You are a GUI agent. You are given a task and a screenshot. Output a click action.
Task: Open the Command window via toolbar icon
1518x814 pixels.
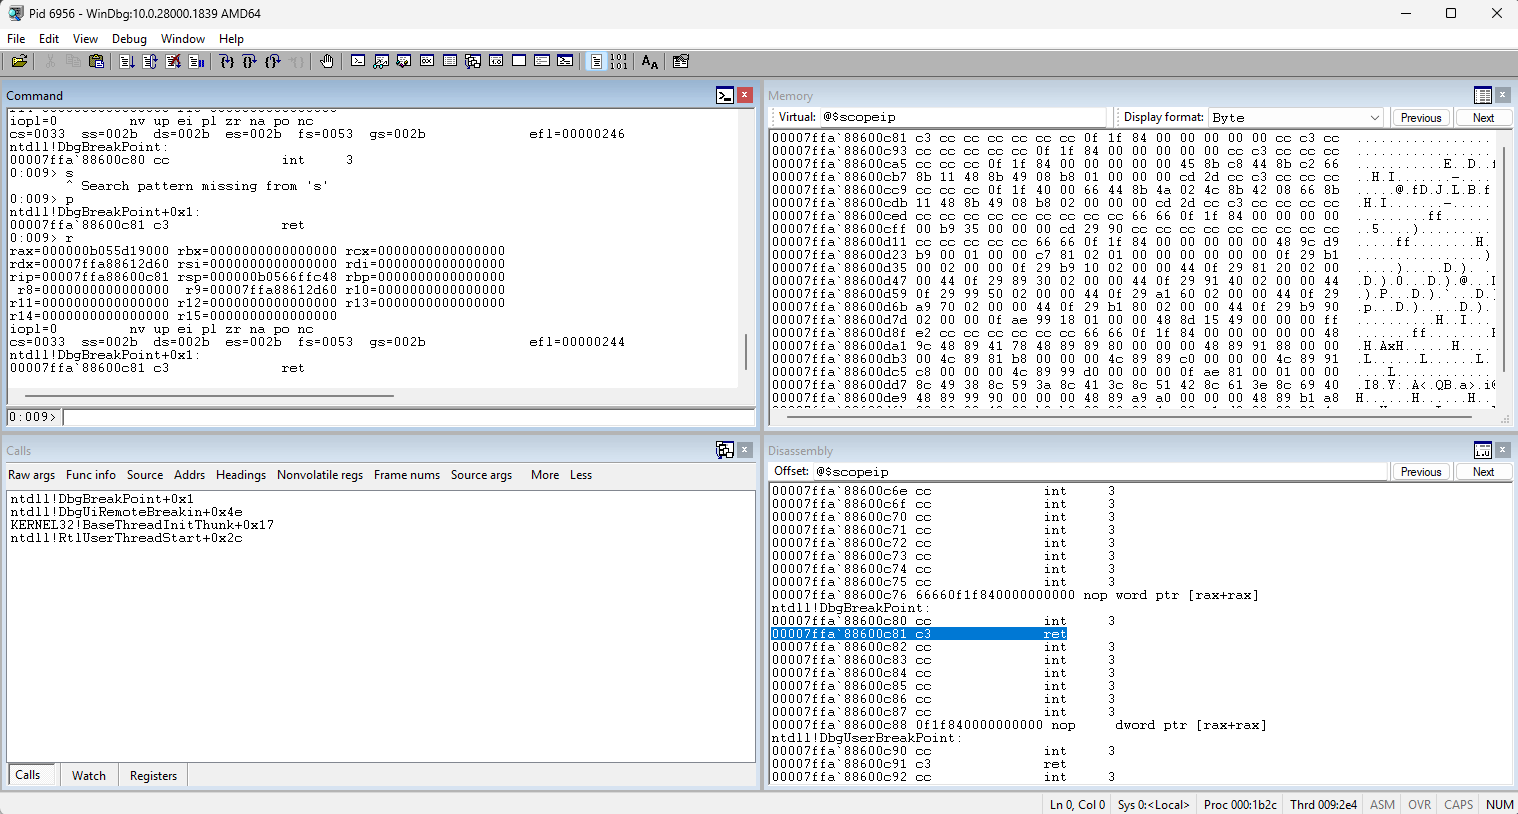pos(358,61)
